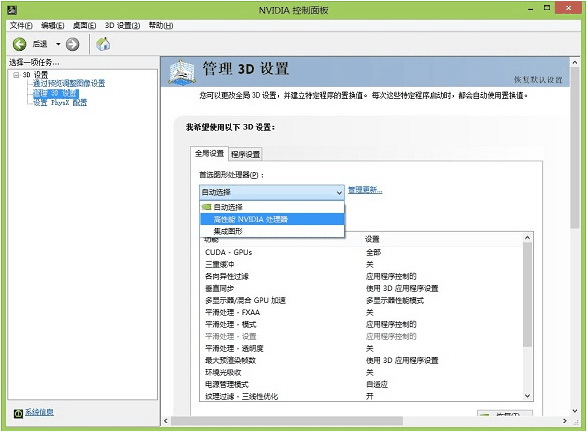
Task: Open the 桌面(E) menu
Action: point(84,25)
